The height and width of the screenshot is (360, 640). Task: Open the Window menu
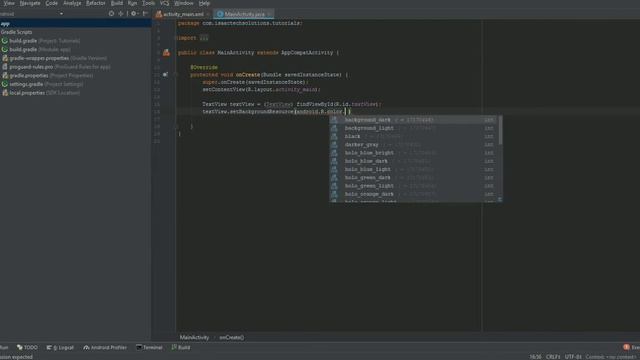(x=184, y=3)
